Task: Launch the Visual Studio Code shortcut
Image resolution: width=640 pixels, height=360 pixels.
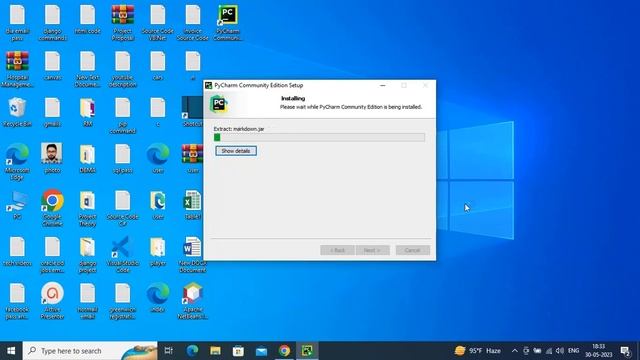Action: (x=122, y=255)
